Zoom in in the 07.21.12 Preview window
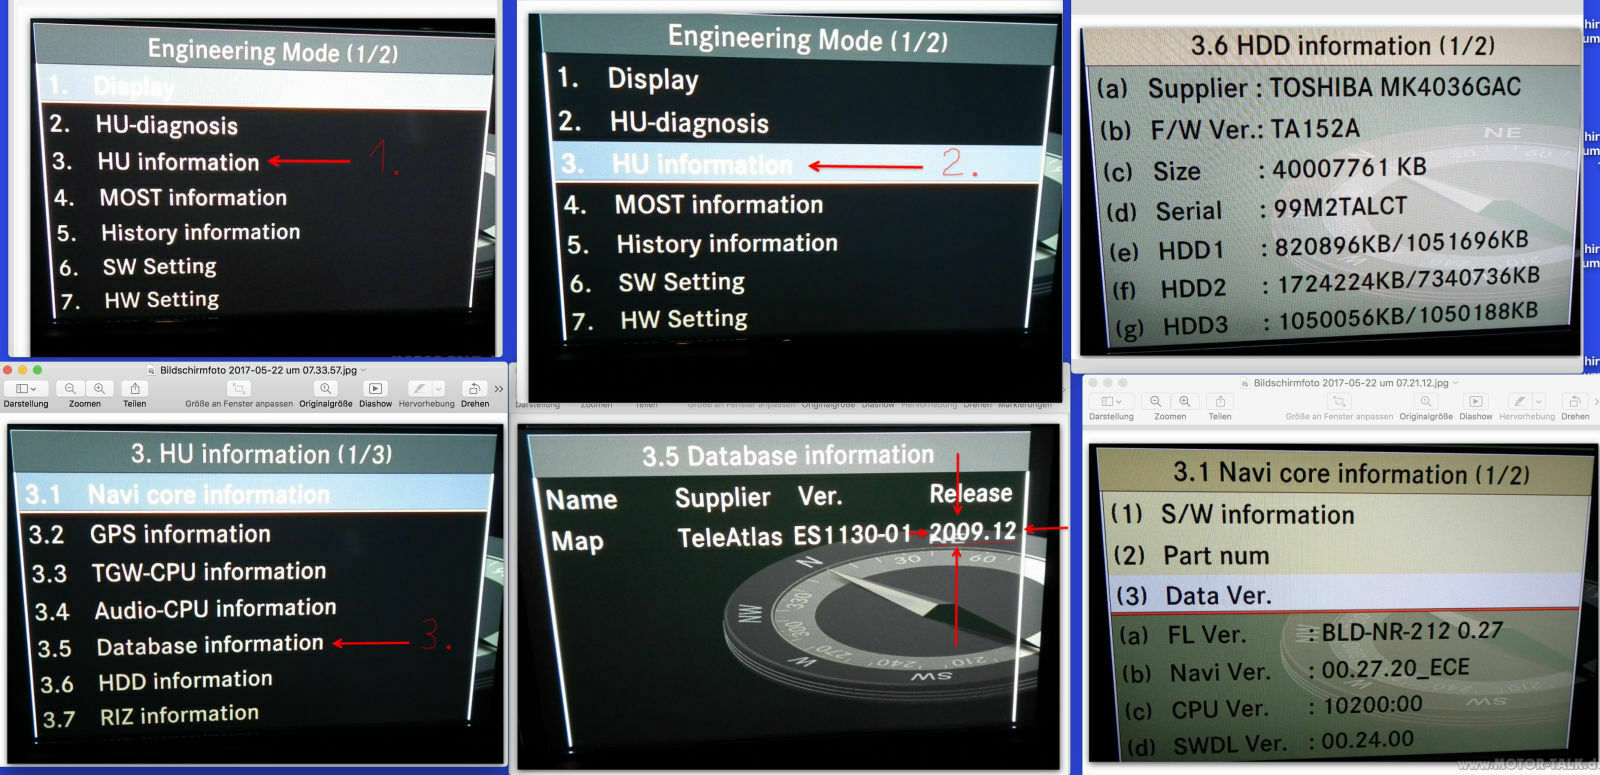Viewport: 1600px width, 775px height. [1184, 401]
